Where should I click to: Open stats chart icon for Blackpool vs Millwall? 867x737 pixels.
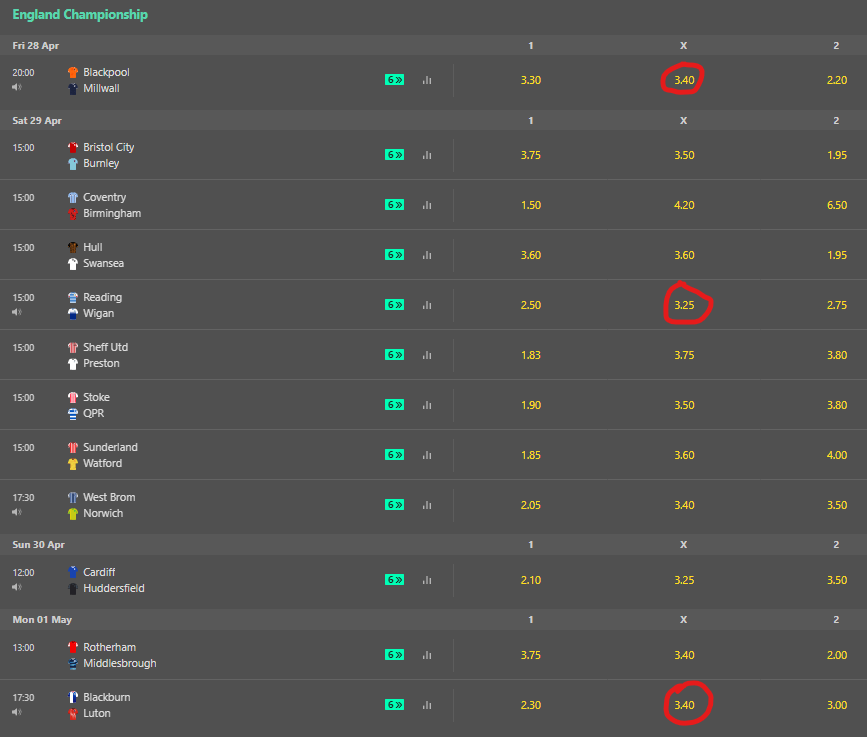pos(427,80)
